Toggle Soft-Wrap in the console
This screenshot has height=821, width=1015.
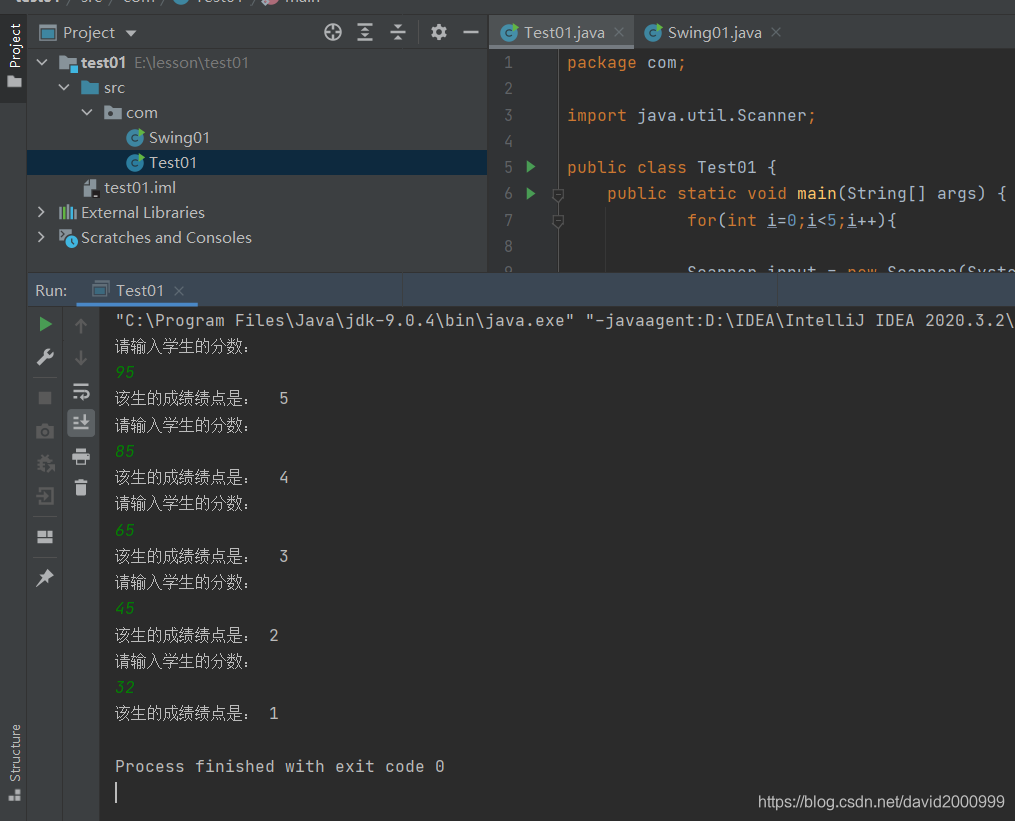point(81,392)
